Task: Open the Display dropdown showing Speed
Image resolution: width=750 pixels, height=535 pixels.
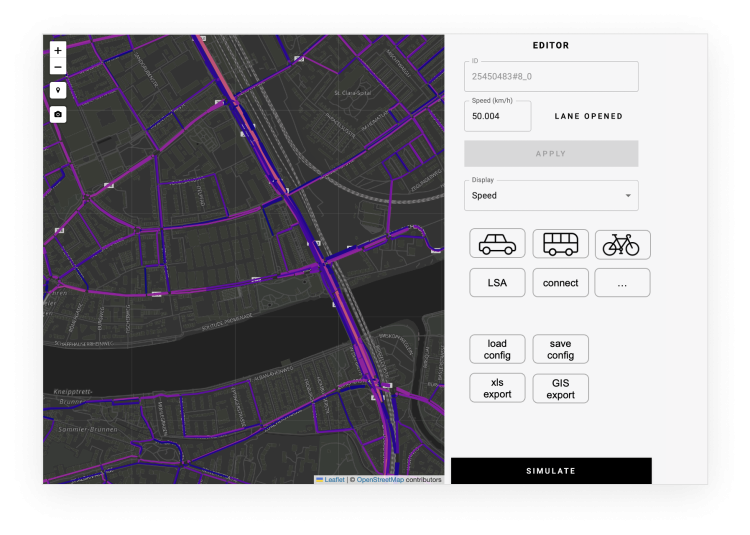Action: (x=551, y=195)
